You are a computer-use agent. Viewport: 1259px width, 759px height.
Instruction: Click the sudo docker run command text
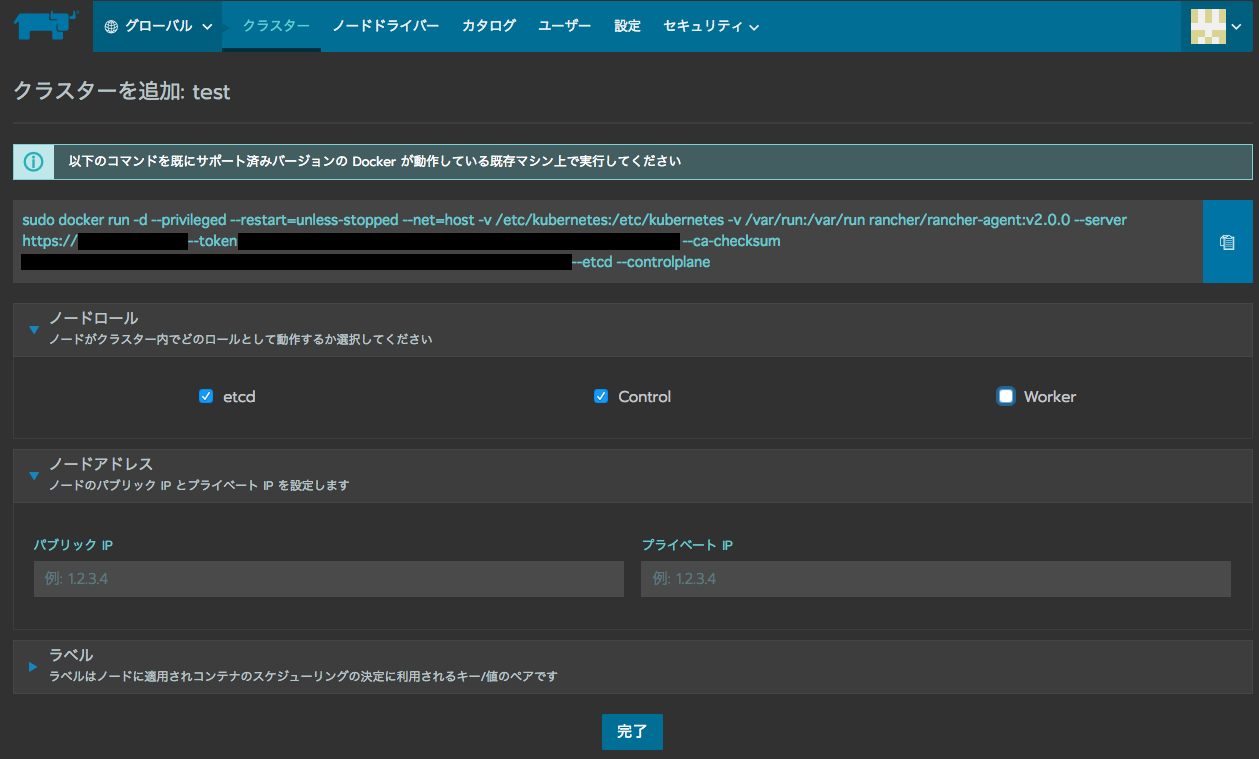pos(575,241)
